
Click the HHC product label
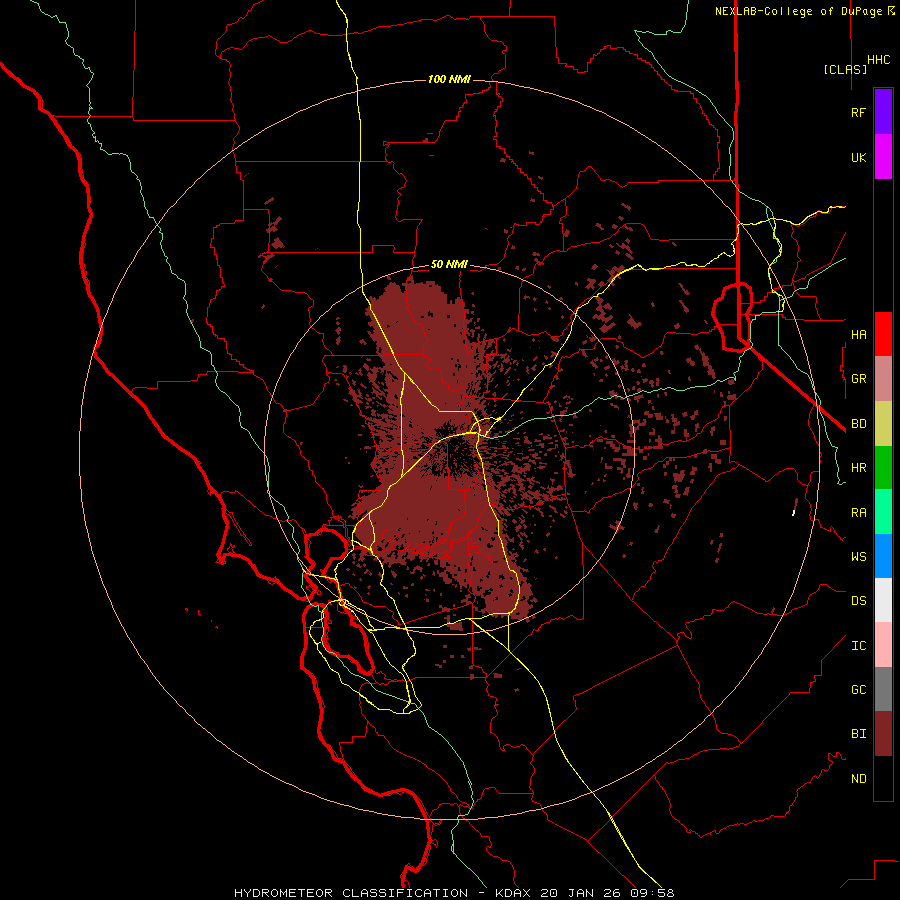click(879, 60)
